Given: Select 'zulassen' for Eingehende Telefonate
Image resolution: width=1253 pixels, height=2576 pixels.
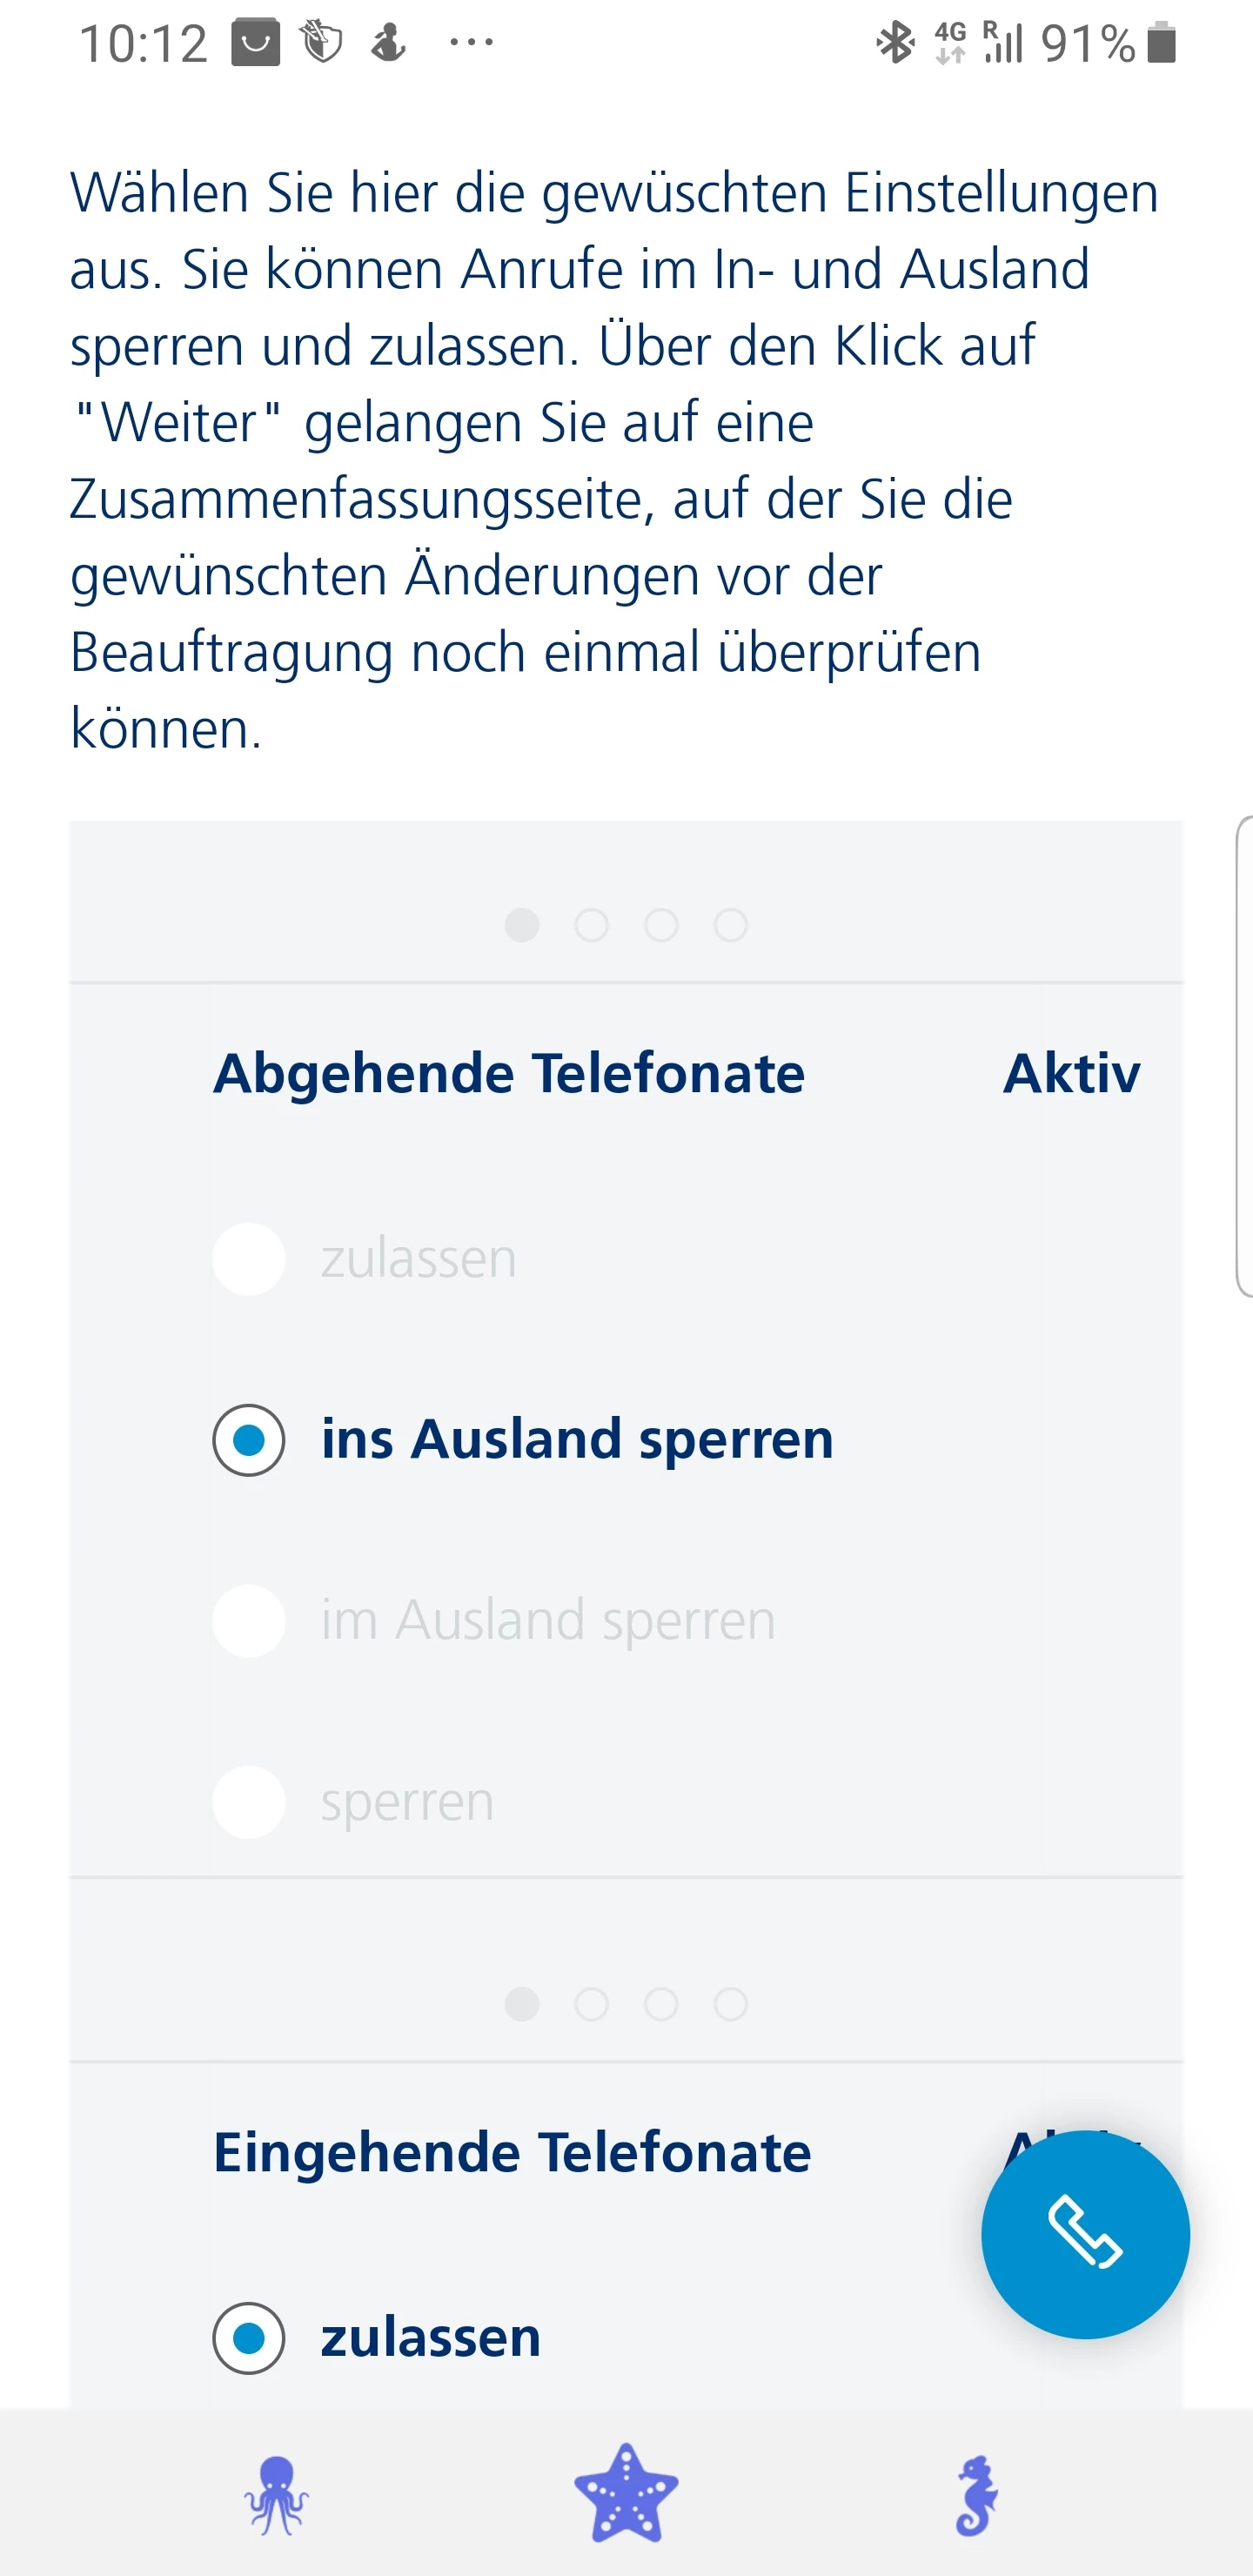Looking at the screenshot, I should click(249, 2338).
